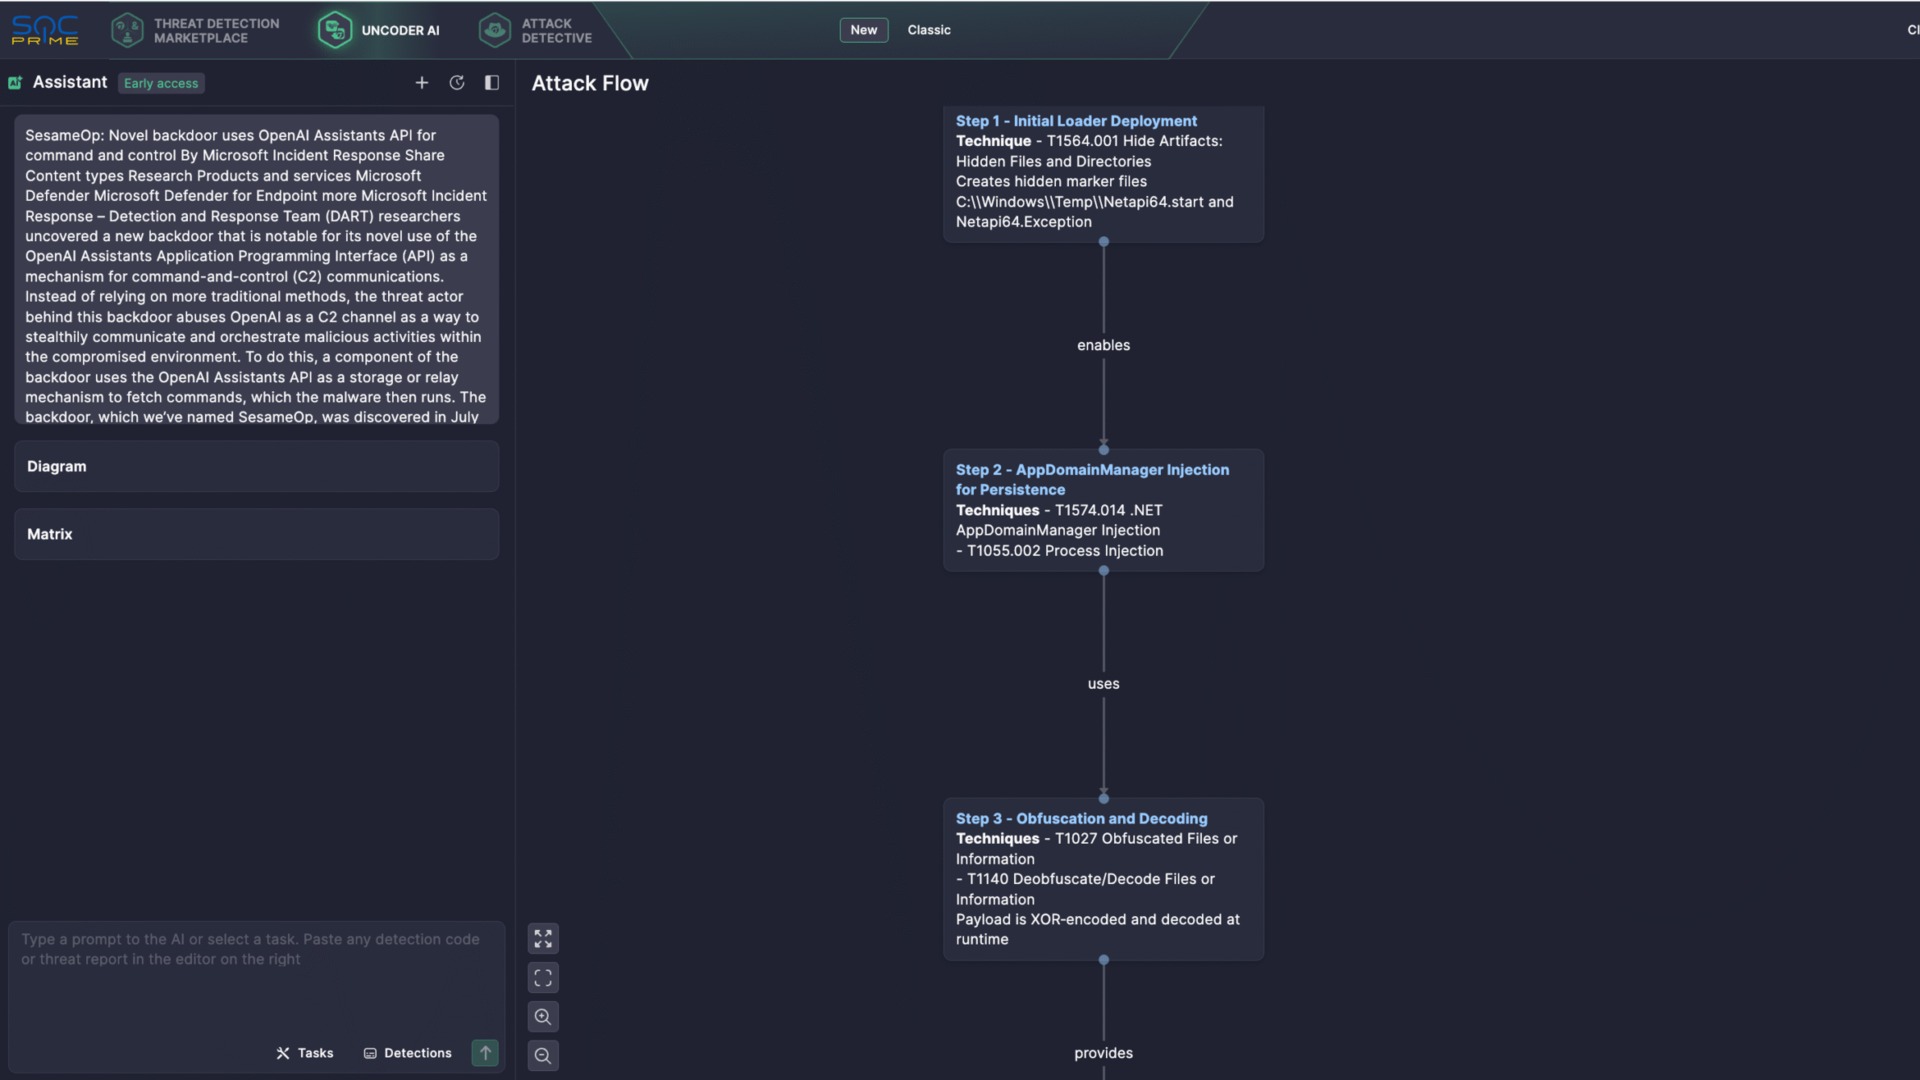Open the Detections menu

point(408,1053)
